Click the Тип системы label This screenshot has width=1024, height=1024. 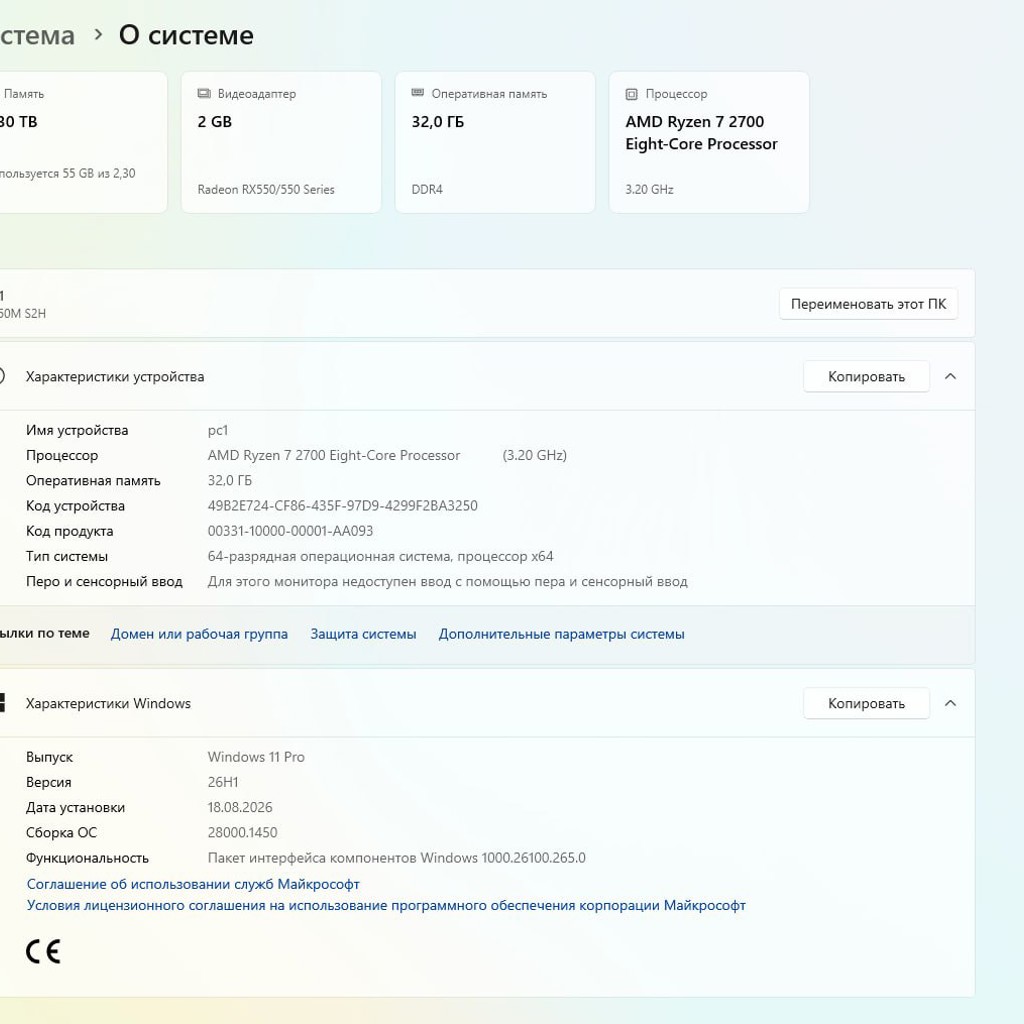point(67,556)
